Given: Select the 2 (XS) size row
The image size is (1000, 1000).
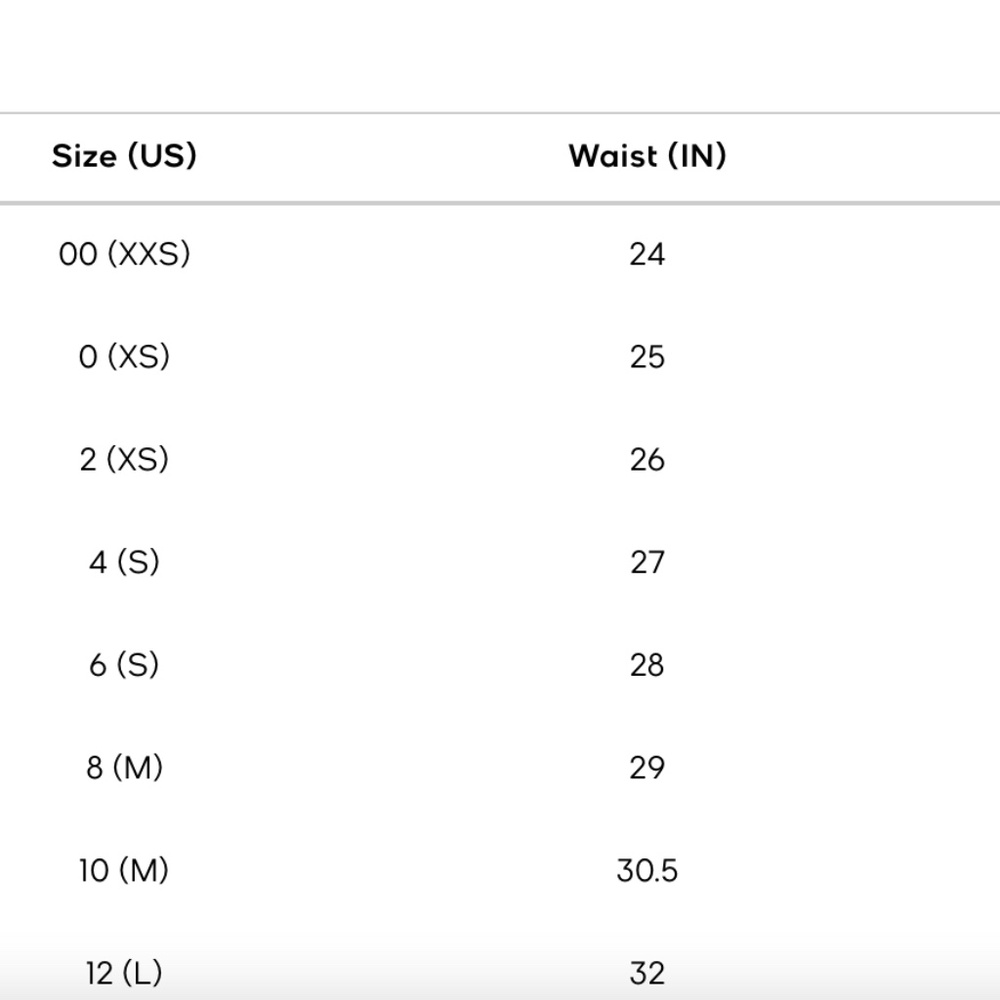Looking at the screenshot, I should tap(500, 459).
